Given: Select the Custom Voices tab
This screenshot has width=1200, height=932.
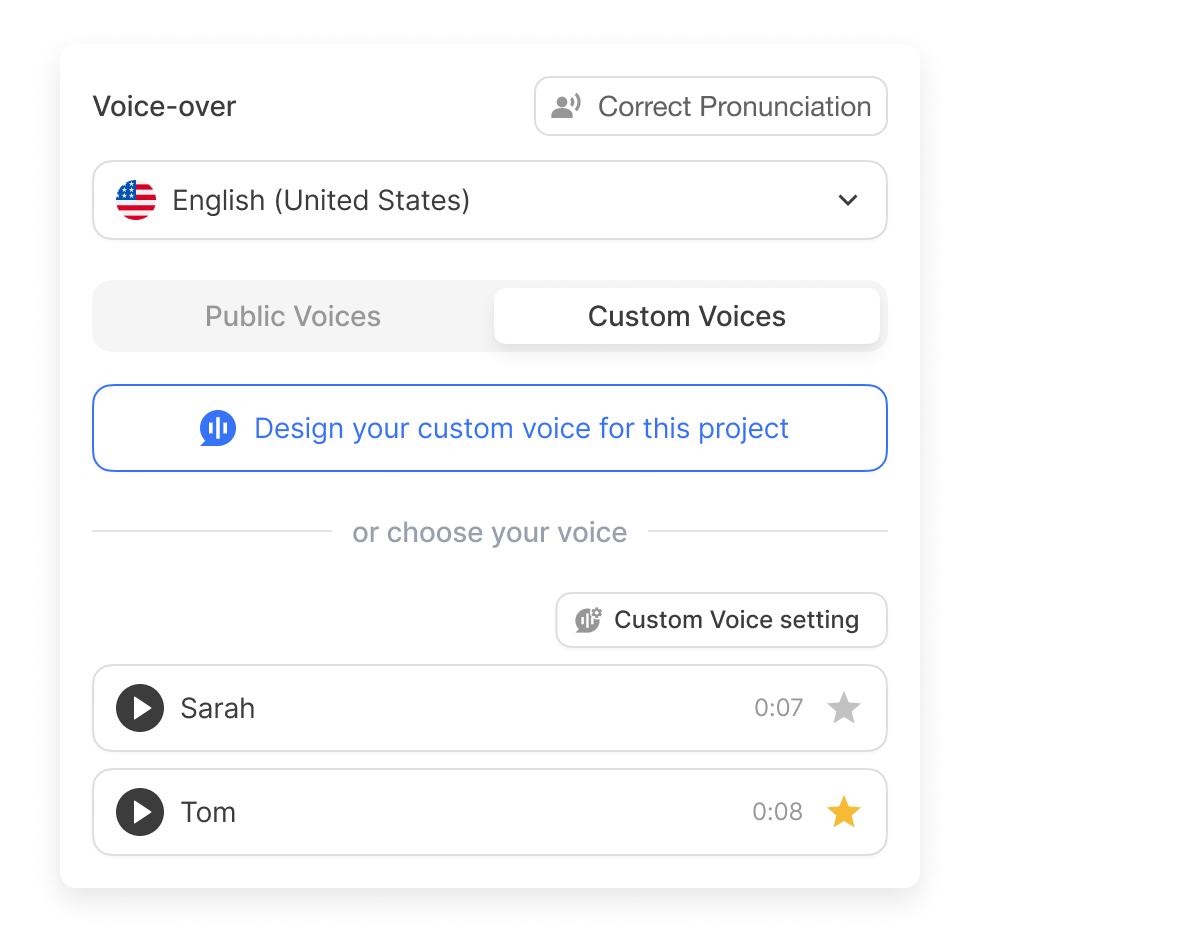Looking at the screenshot, I should (687, 316).
